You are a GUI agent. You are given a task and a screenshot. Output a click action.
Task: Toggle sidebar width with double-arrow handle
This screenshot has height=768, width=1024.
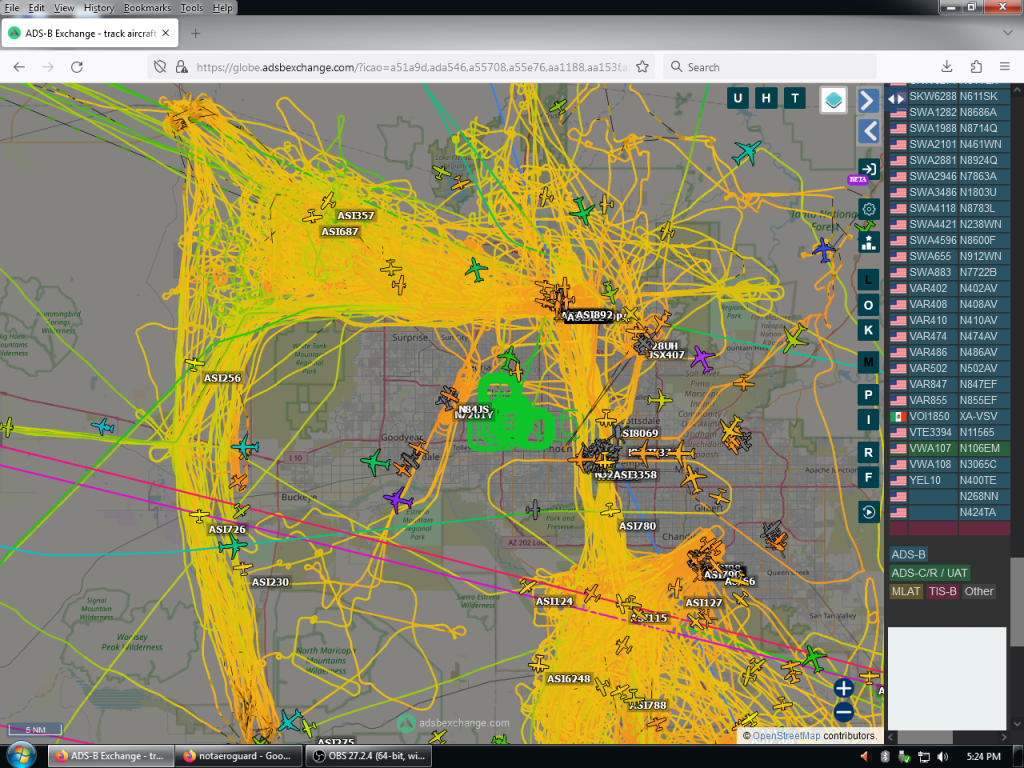(896, 99)
